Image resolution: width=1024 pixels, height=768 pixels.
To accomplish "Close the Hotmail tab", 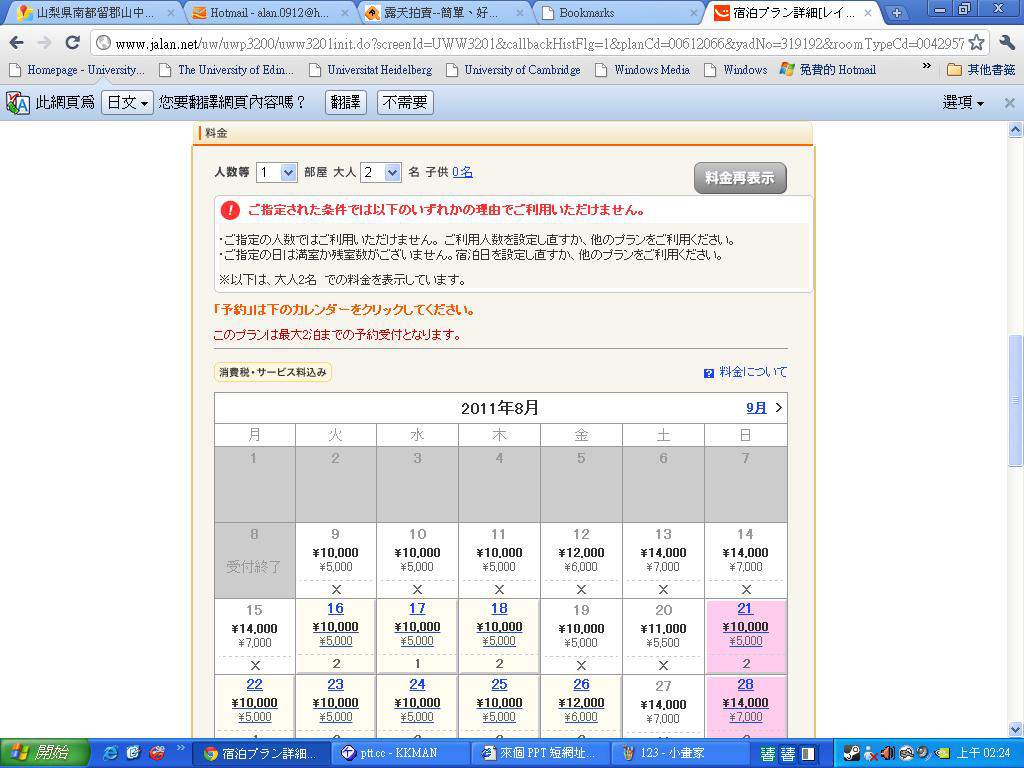I will pyautogui.click(x=345, y=13).
